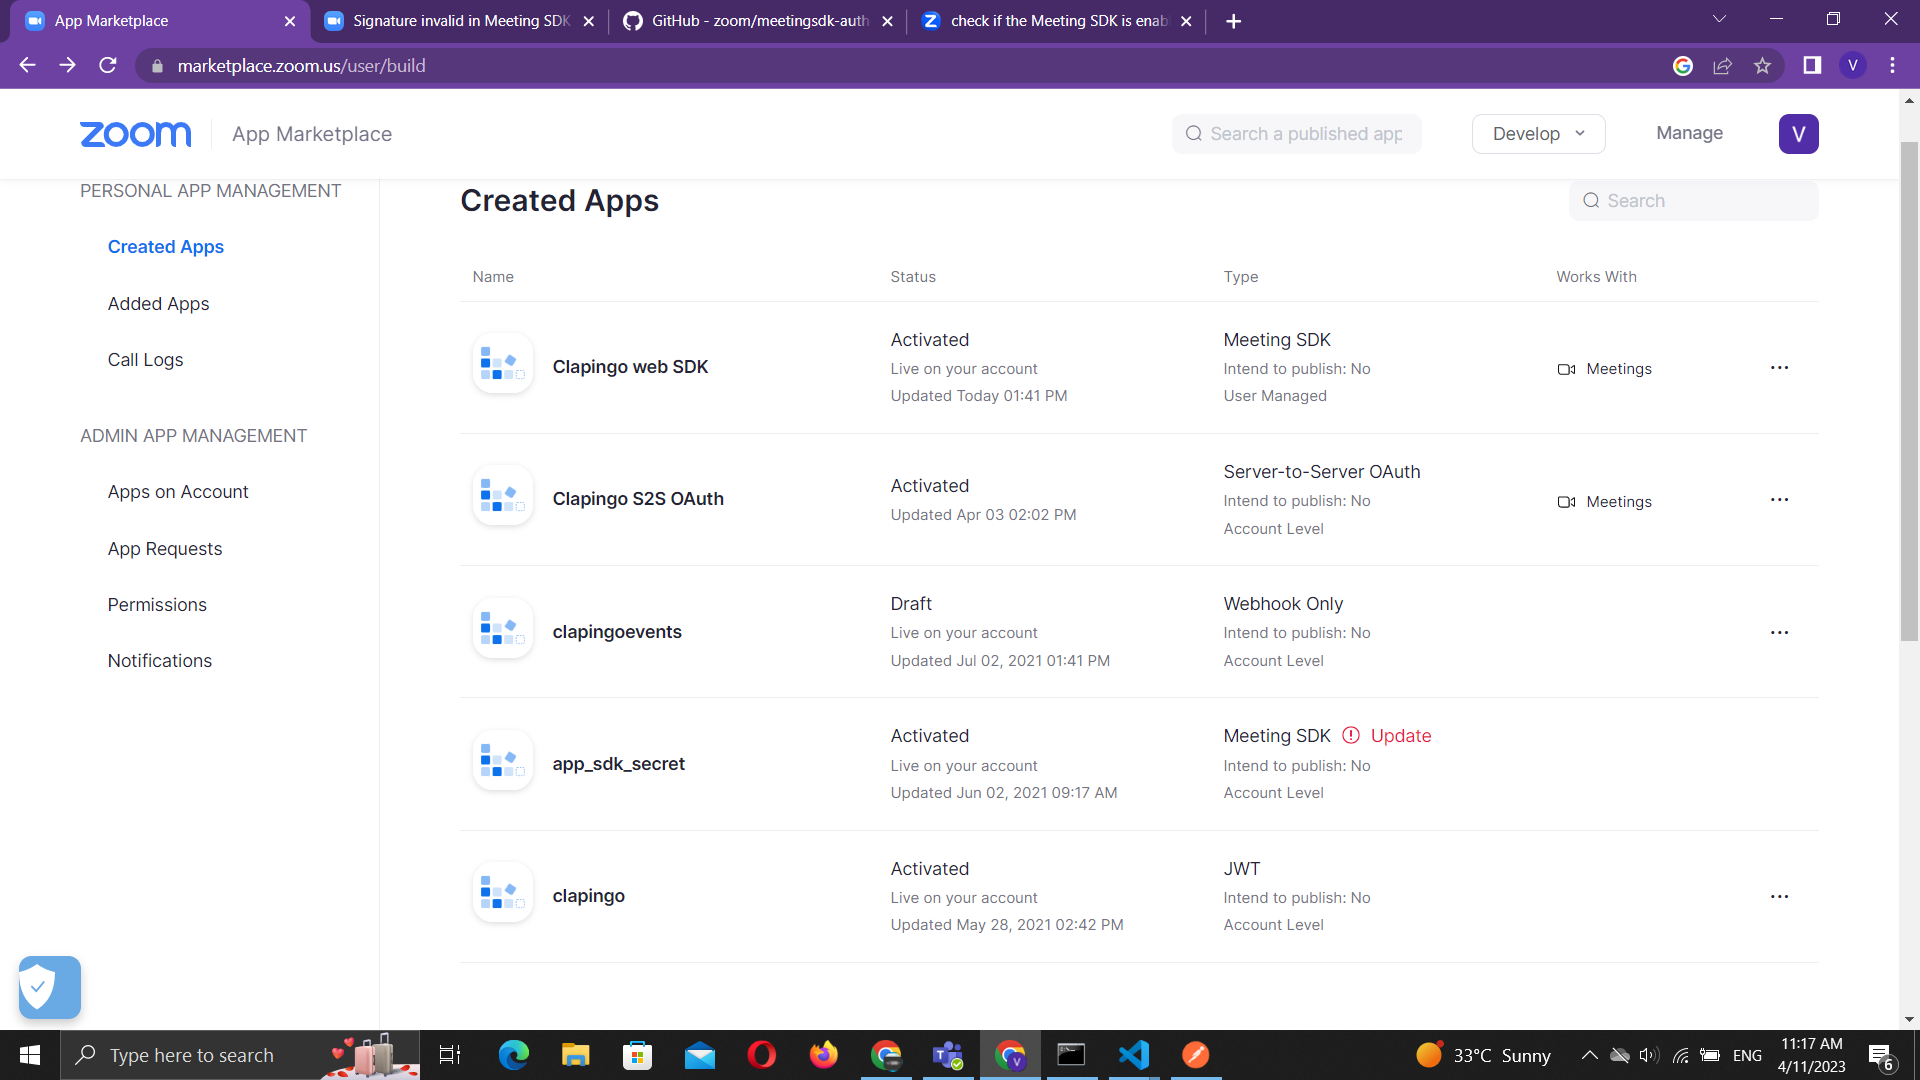This screenshot has height=1080, width=1920.
Task: Click the Update warning icon for app_sdk_secret
Action: point(1350,736)
